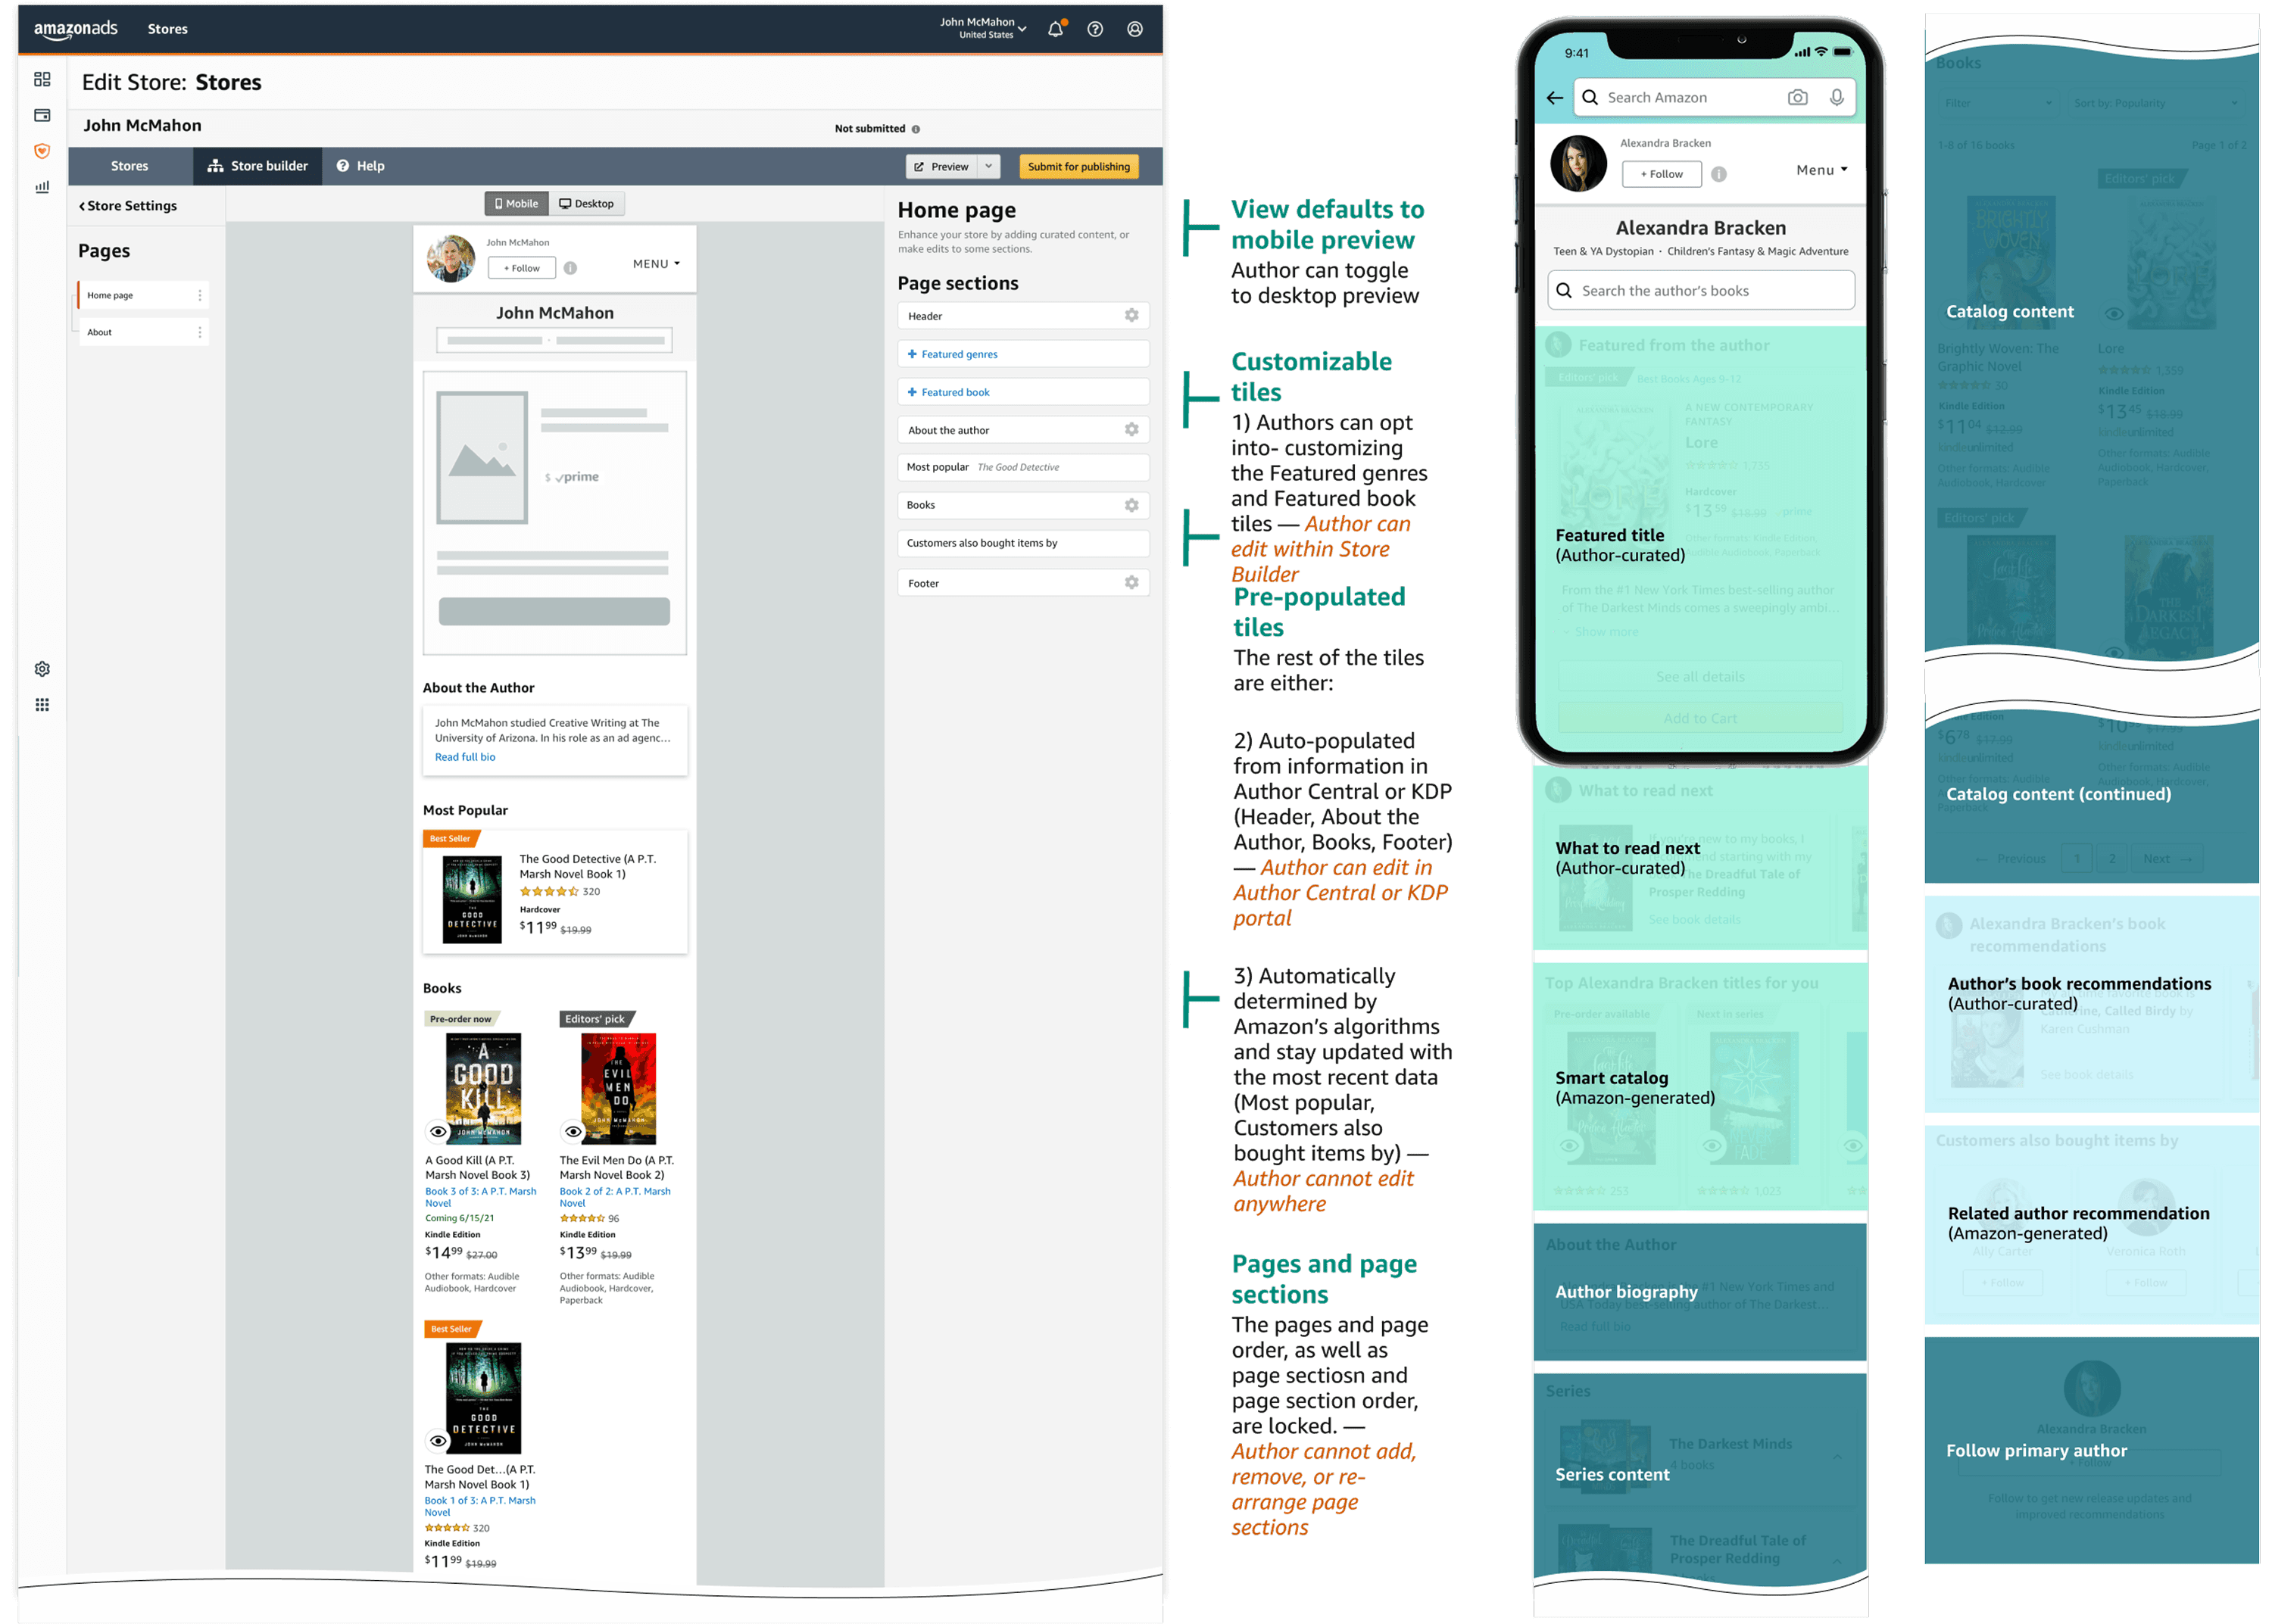Open the apps grid icon in the left sidebar
Viewport: 2272px width, 1624px height.
point(42,705)
